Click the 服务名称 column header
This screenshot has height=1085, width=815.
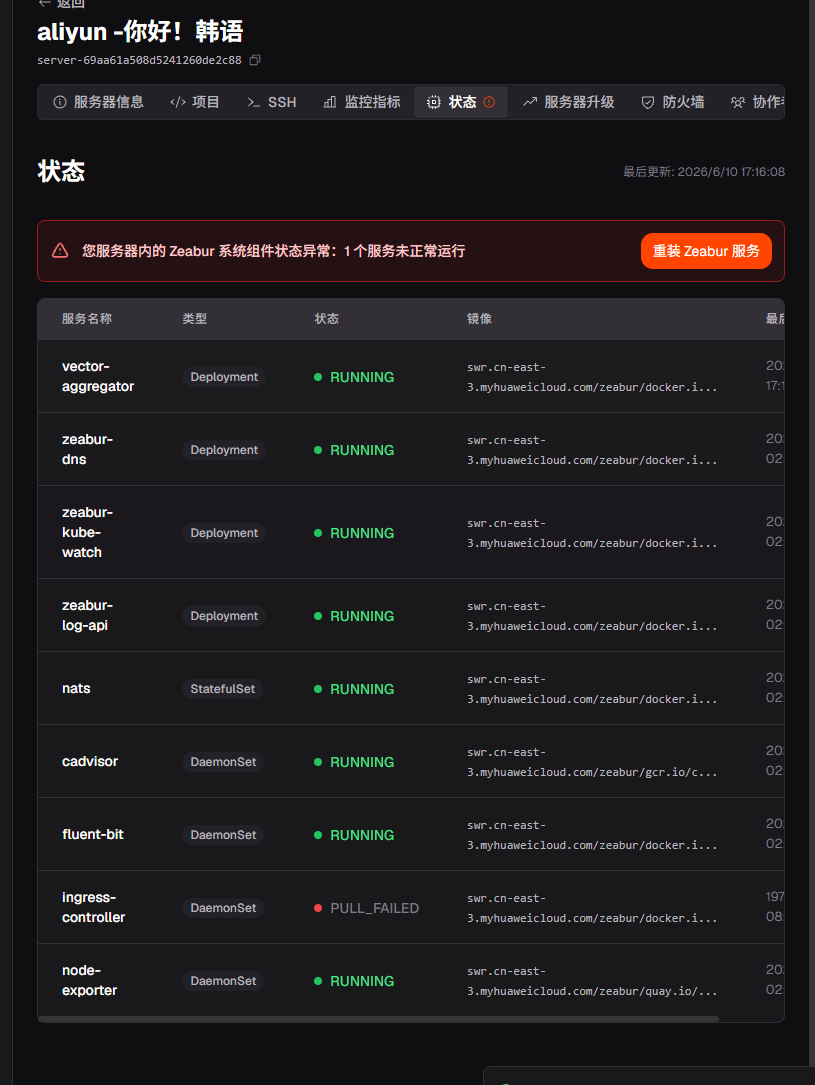coord(86,319)
